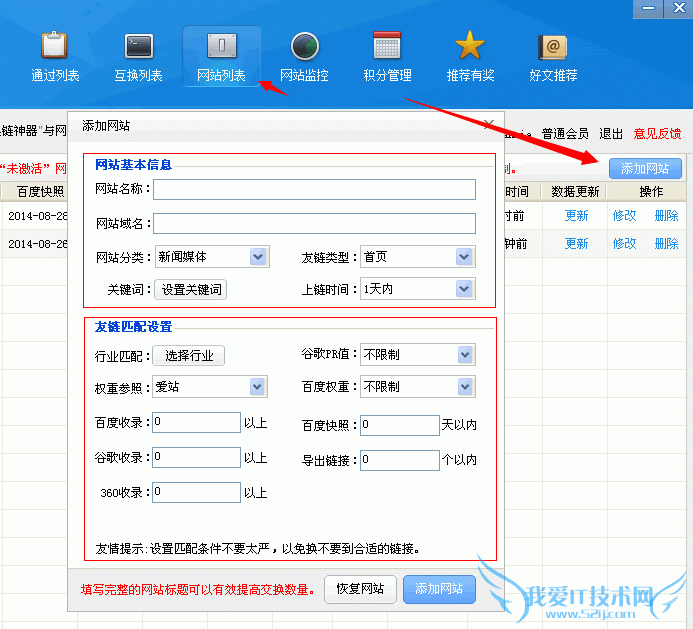Click the 谷歌收录 number field
Viewport: 693px width, 629px height.
[x=196, y=457]
